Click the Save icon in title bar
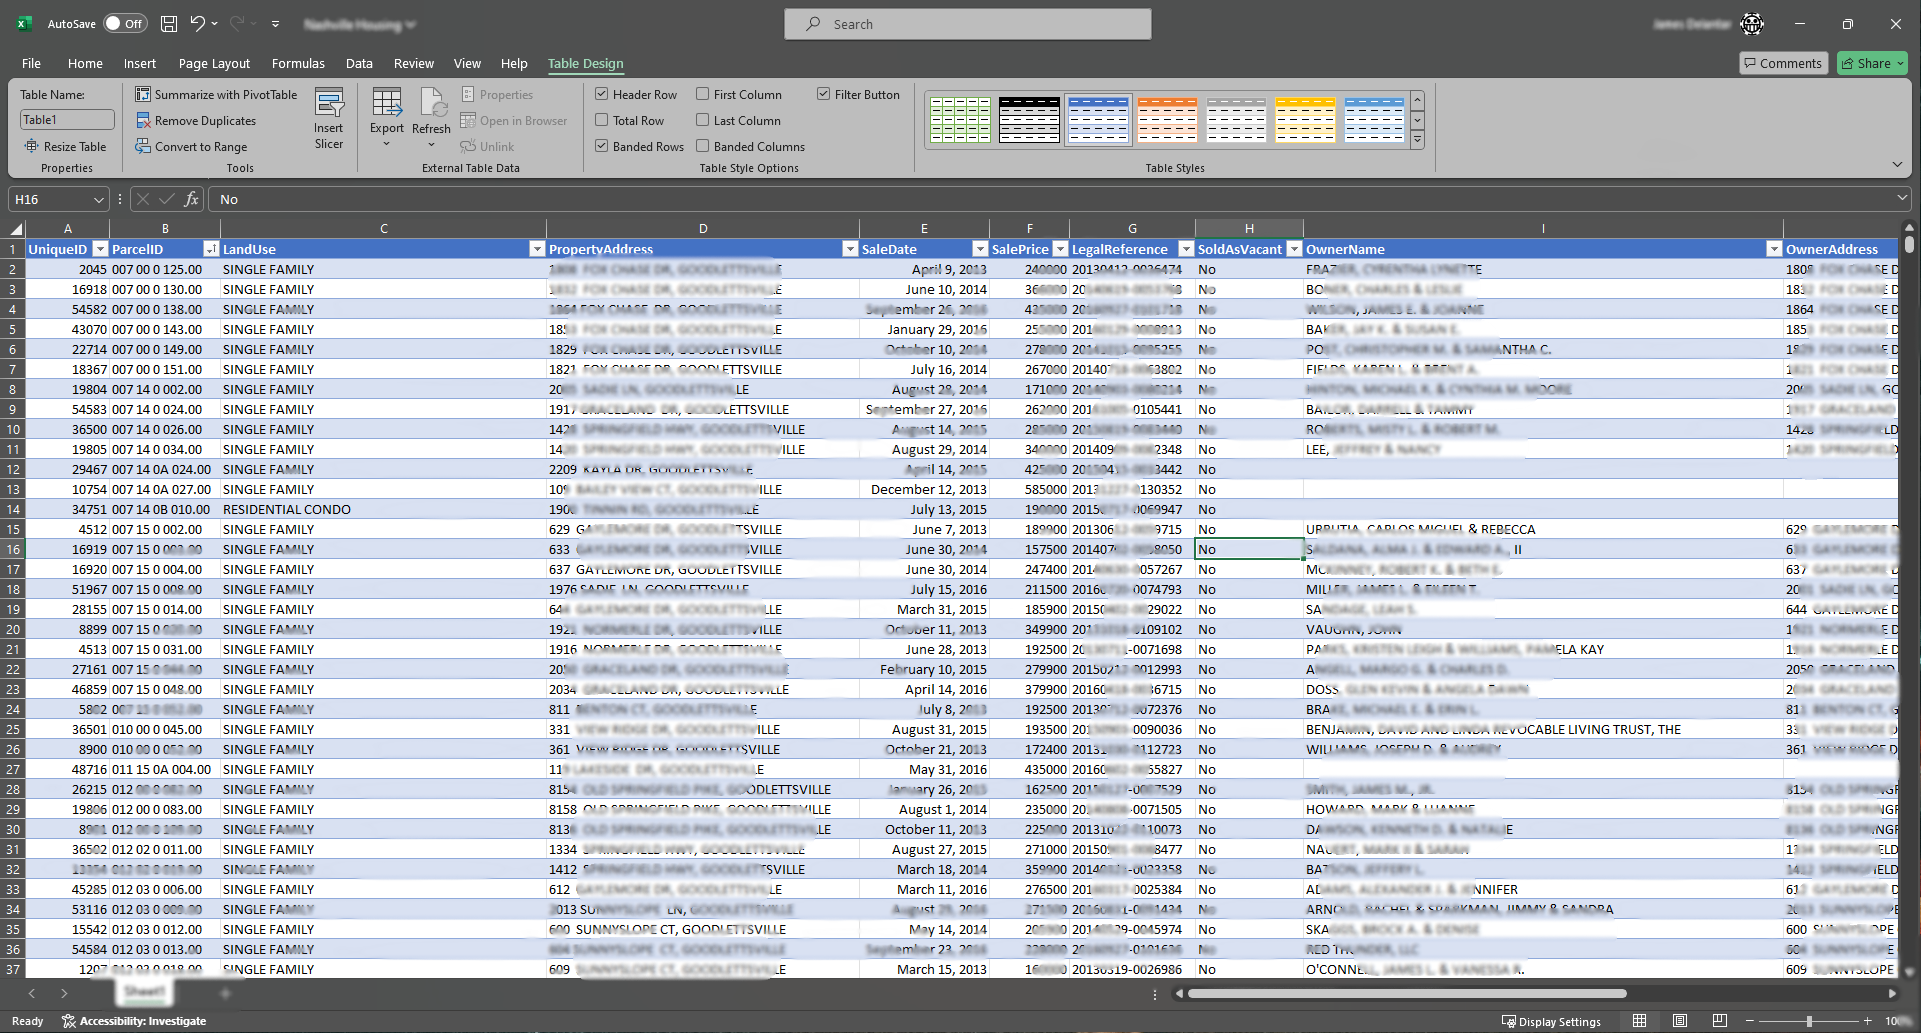Screen dimensions: 1921x1033 [x=169, y=24]
